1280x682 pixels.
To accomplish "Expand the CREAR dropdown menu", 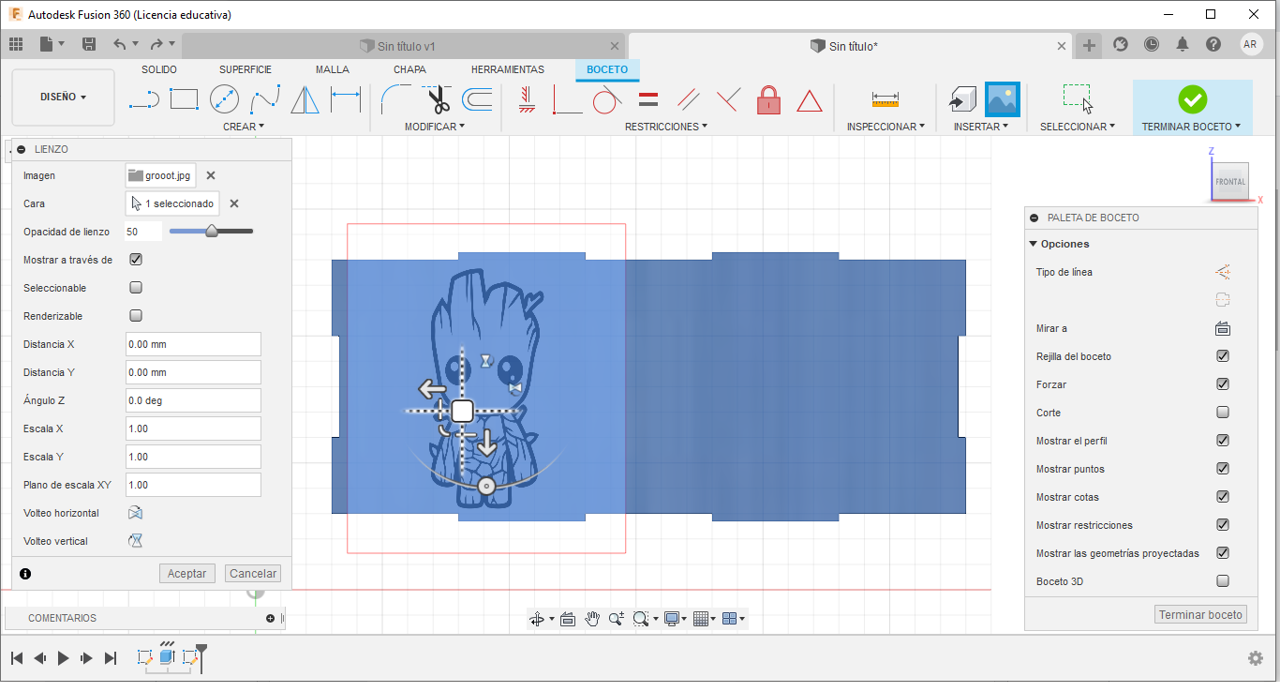I will (x=244, y=127).
